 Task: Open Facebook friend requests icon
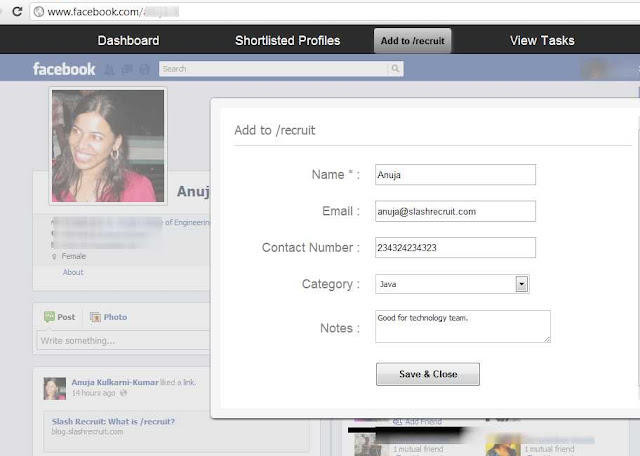(109, 69)
